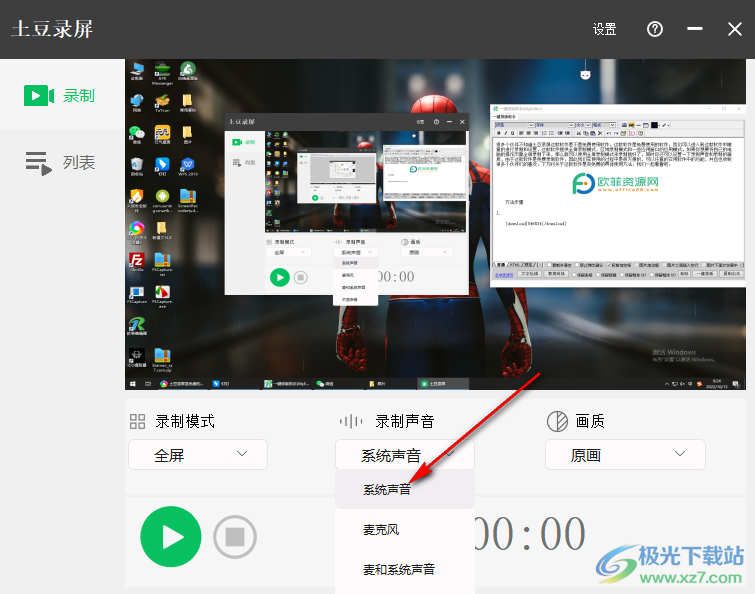This screenshot has height=594, width=755.
Task: Expand the 全屏 recording mode dropdown
Action: tap(198, 454)
